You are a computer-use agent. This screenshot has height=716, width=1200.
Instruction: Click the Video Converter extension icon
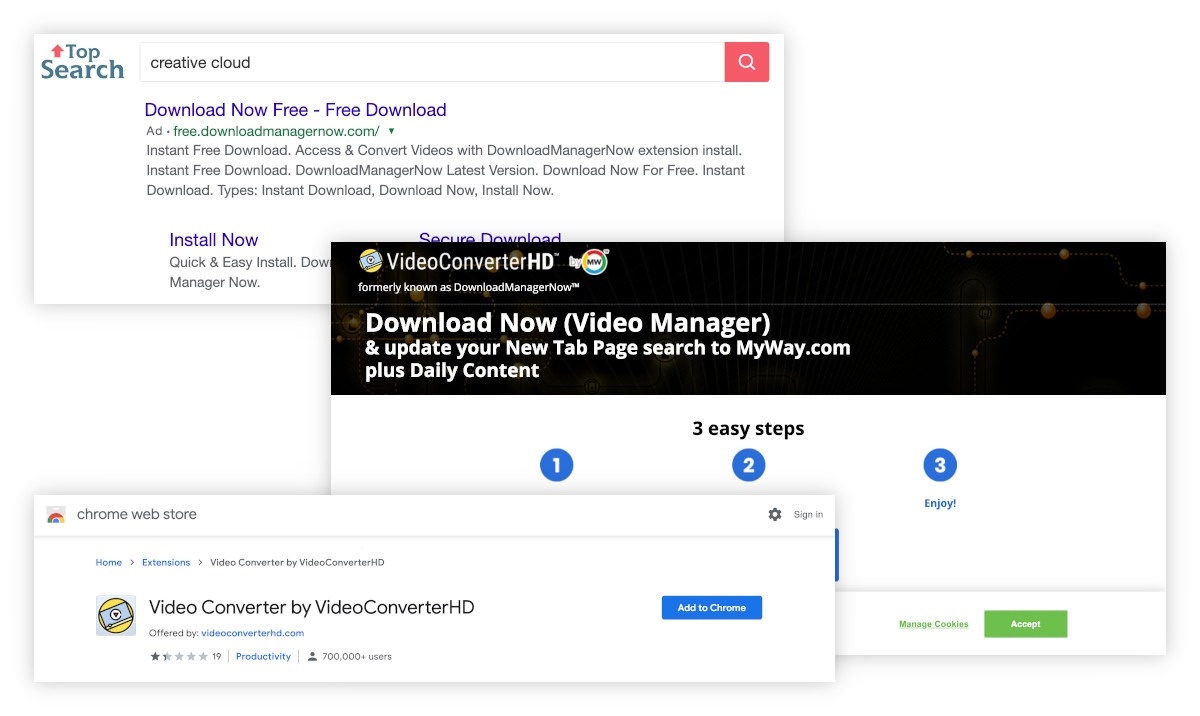click(115, 615)
